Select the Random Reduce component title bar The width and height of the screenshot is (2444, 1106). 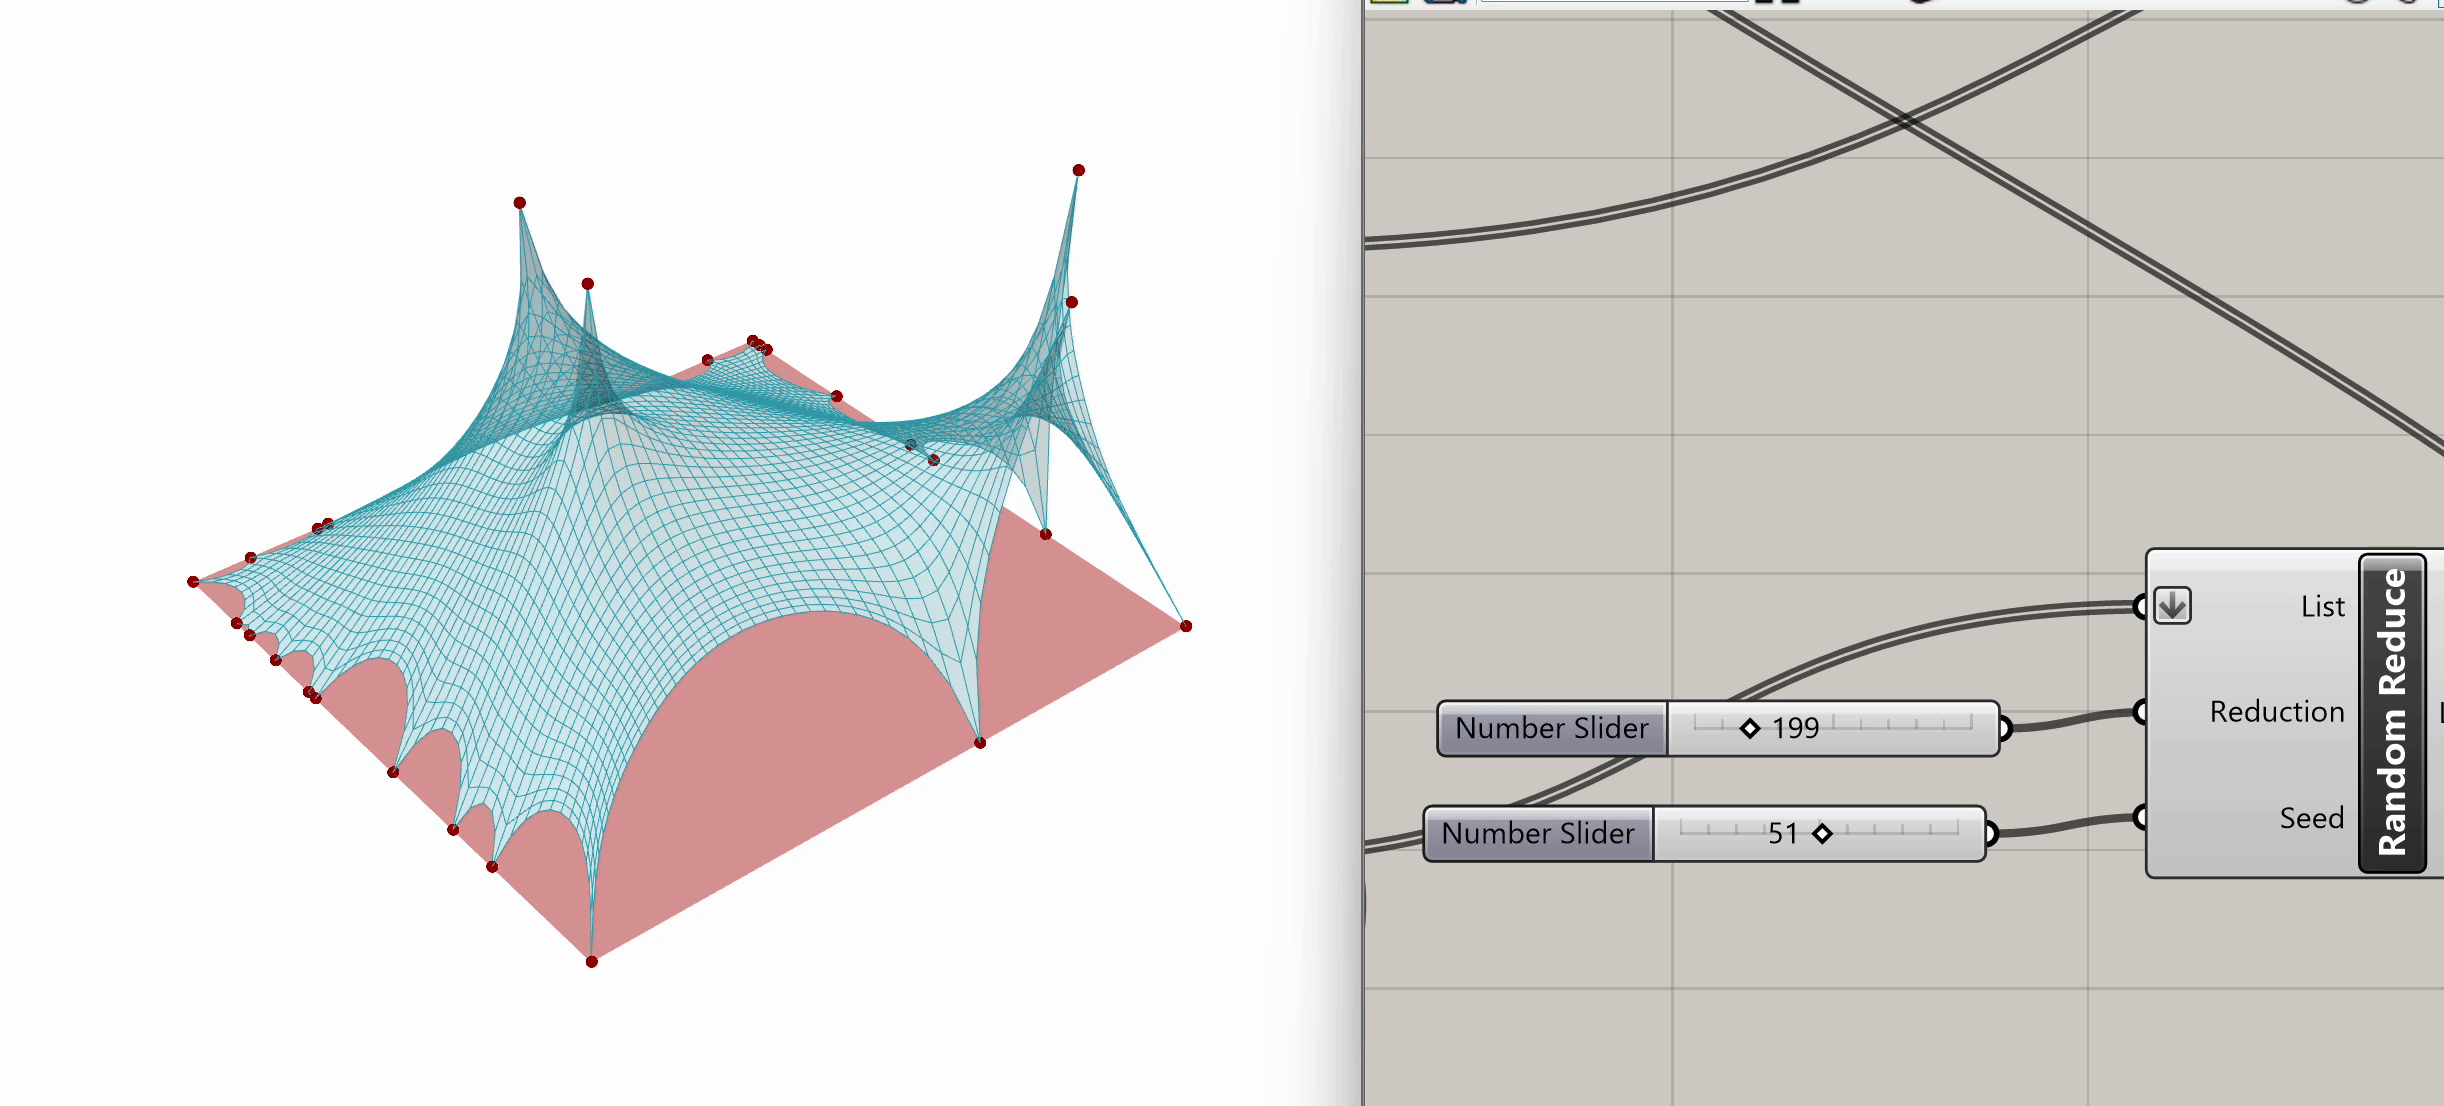(x=2392, y=712)
